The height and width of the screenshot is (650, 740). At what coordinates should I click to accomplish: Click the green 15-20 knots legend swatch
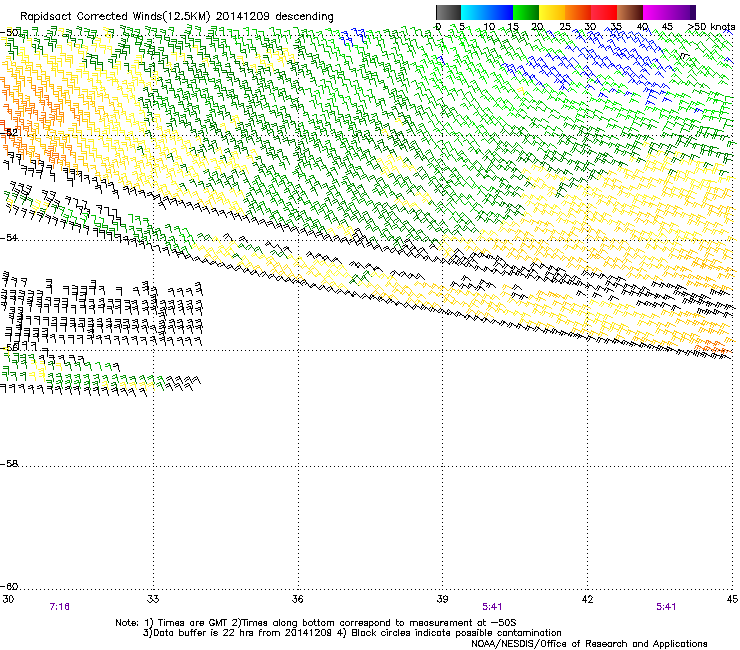(526, 12)
